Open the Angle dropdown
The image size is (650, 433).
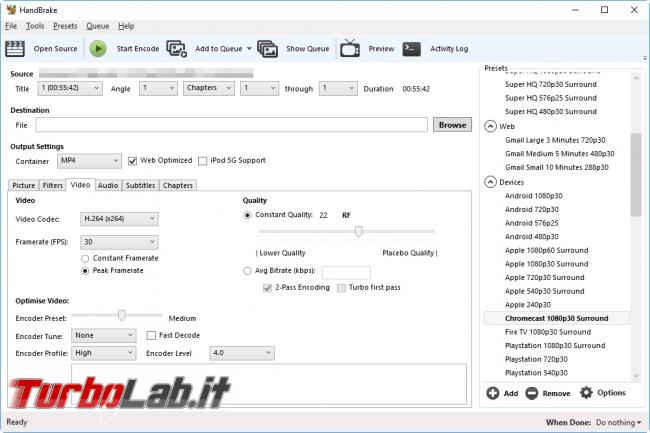158,88
